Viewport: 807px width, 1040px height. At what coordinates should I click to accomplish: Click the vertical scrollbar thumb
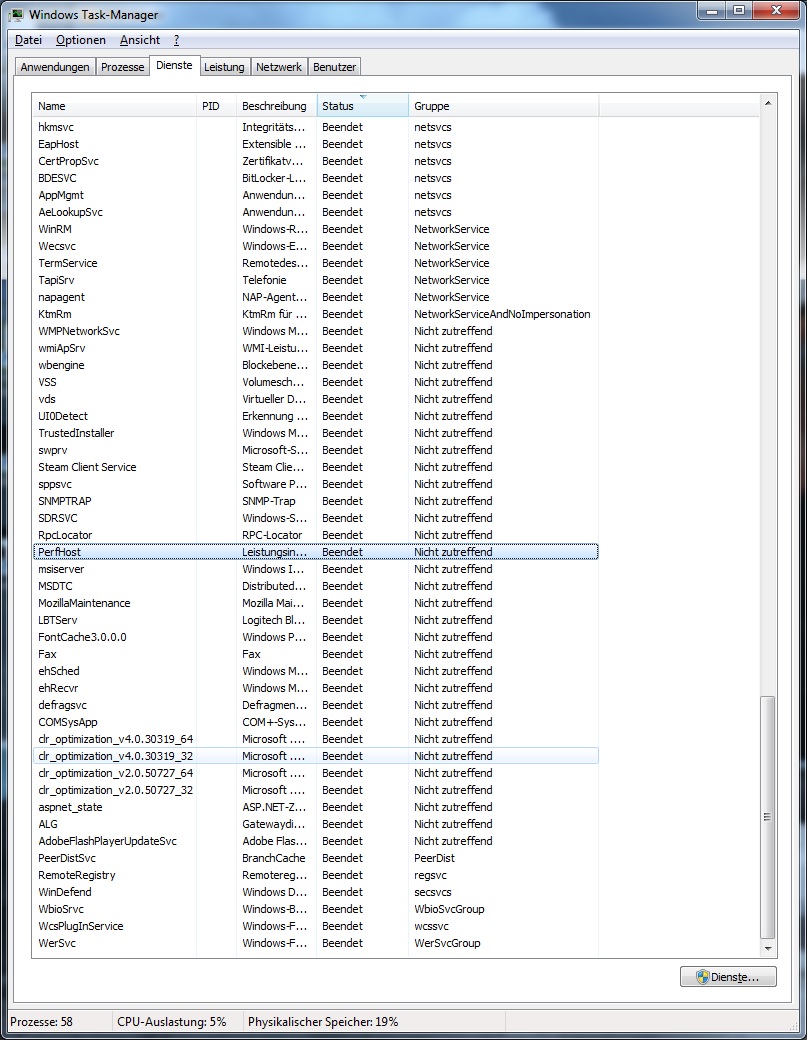[x=768, y=817]
